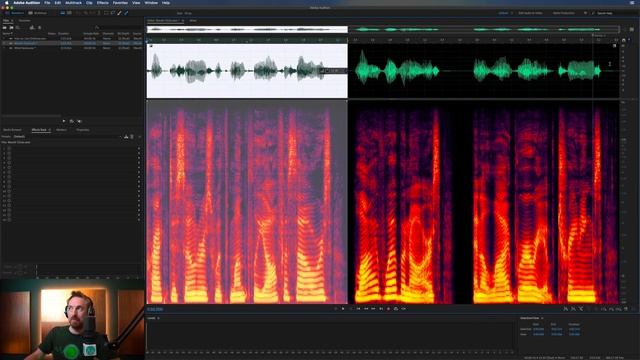Viewport: 640px width, 360px height.
Task: Sort files by the Sample Rate column
Action: pyautogui.click(x=91, y=33)
